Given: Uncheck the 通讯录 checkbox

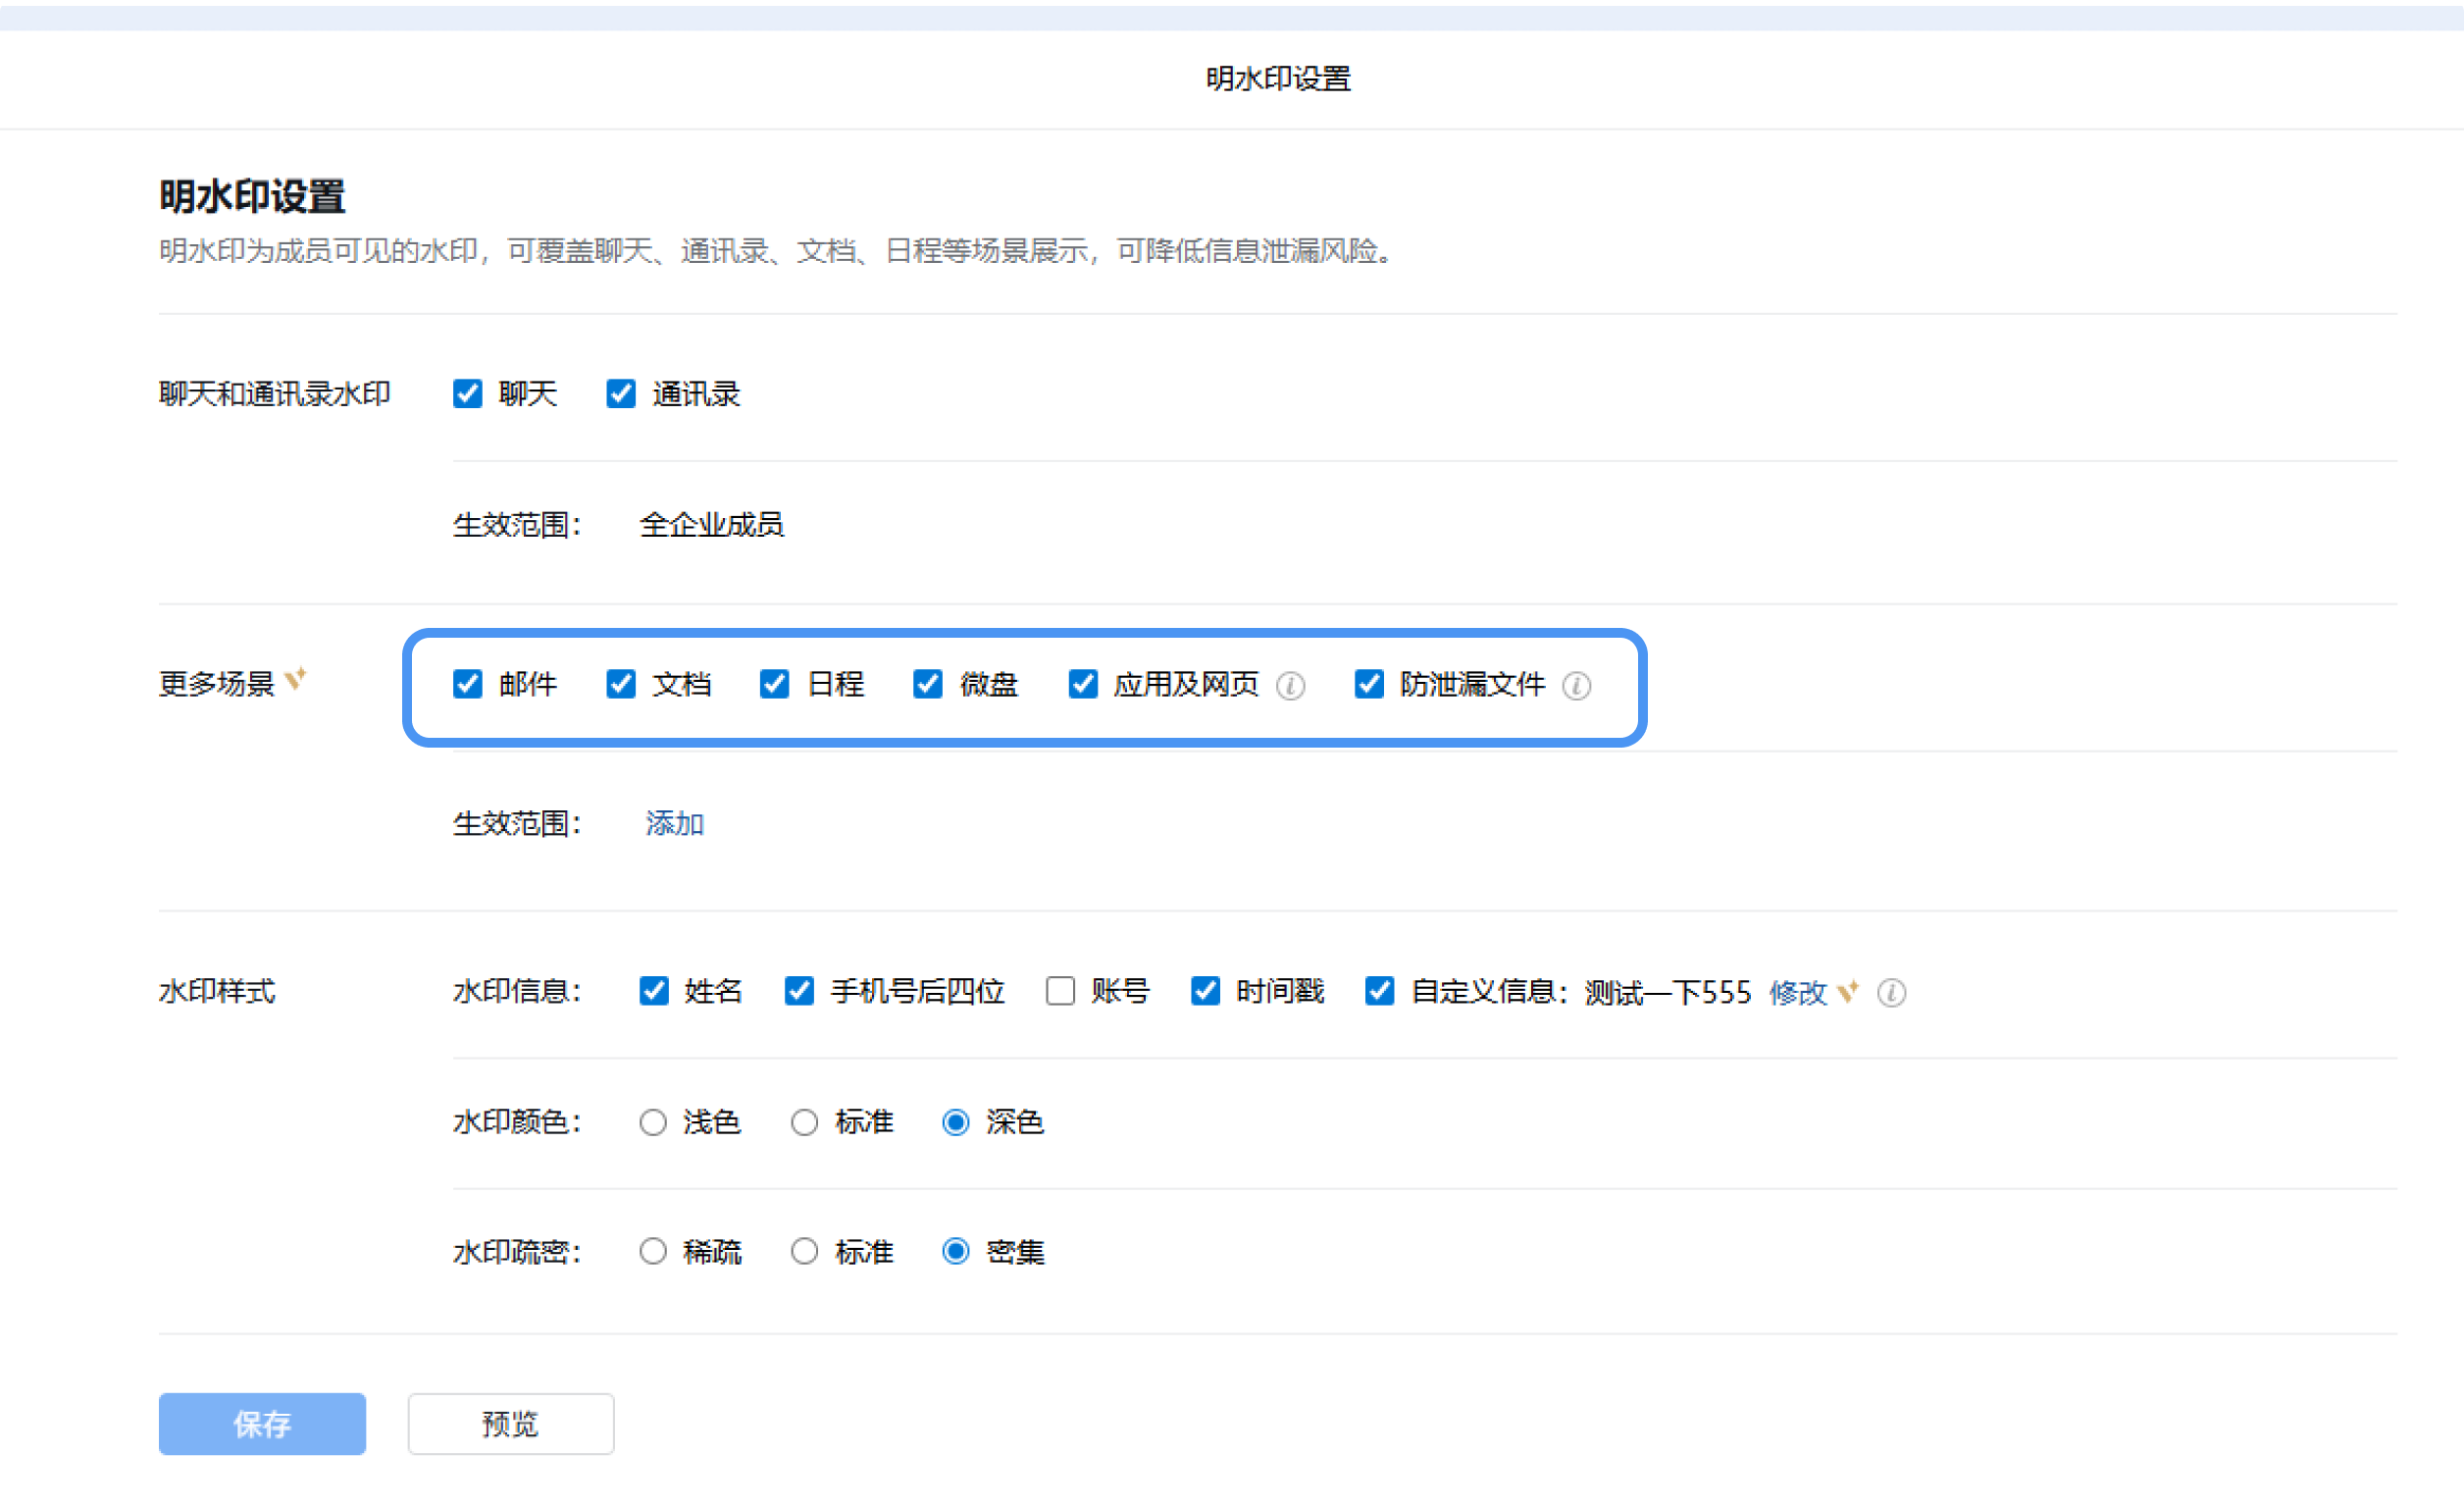Looking at the screenshot, I should click(x=621, y=394).
